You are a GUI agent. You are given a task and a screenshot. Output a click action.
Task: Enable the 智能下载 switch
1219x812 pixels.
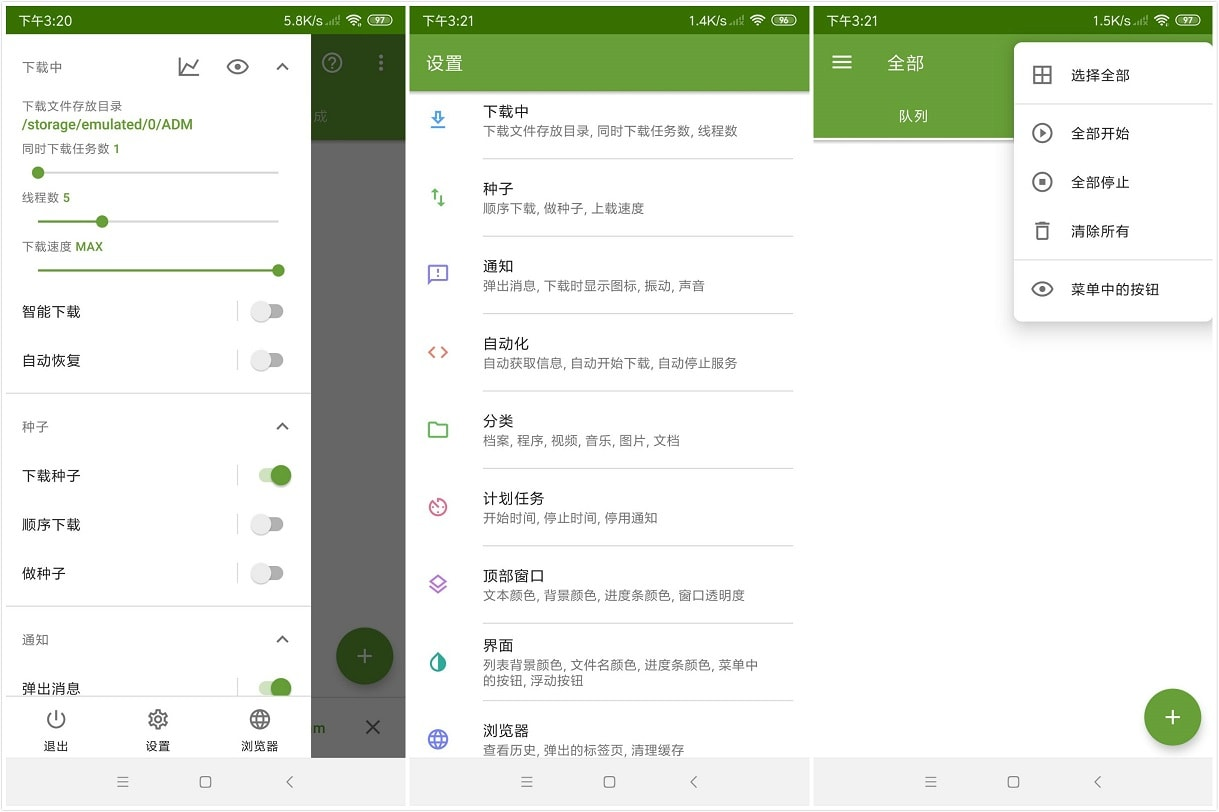click(x=266, y=311)
